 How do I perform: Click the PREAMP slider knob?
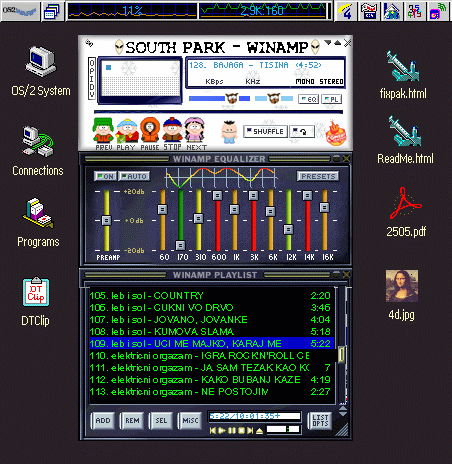coord(106,220)
